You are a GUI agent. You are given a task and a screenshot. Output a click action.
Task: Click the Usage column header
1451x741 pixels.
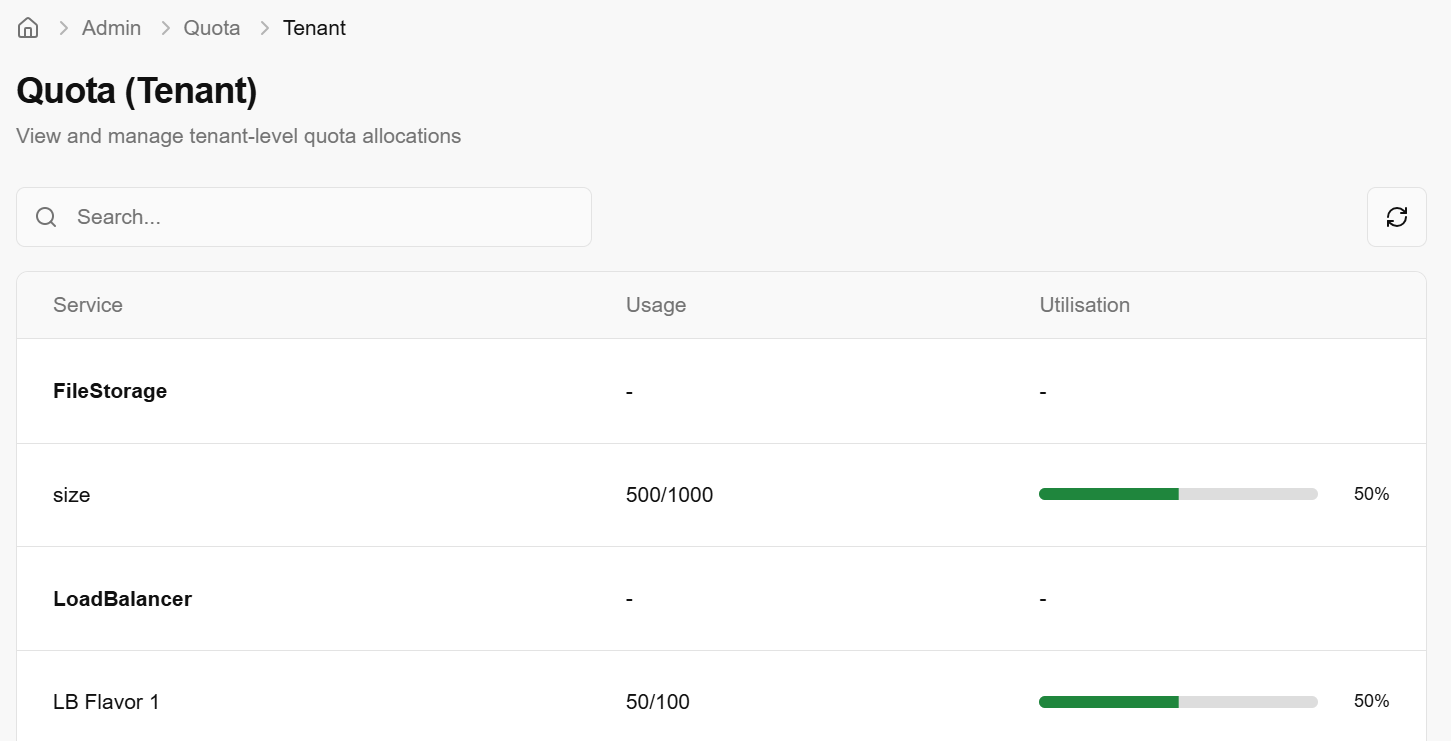pyautogui.click(x=656, y=305)
